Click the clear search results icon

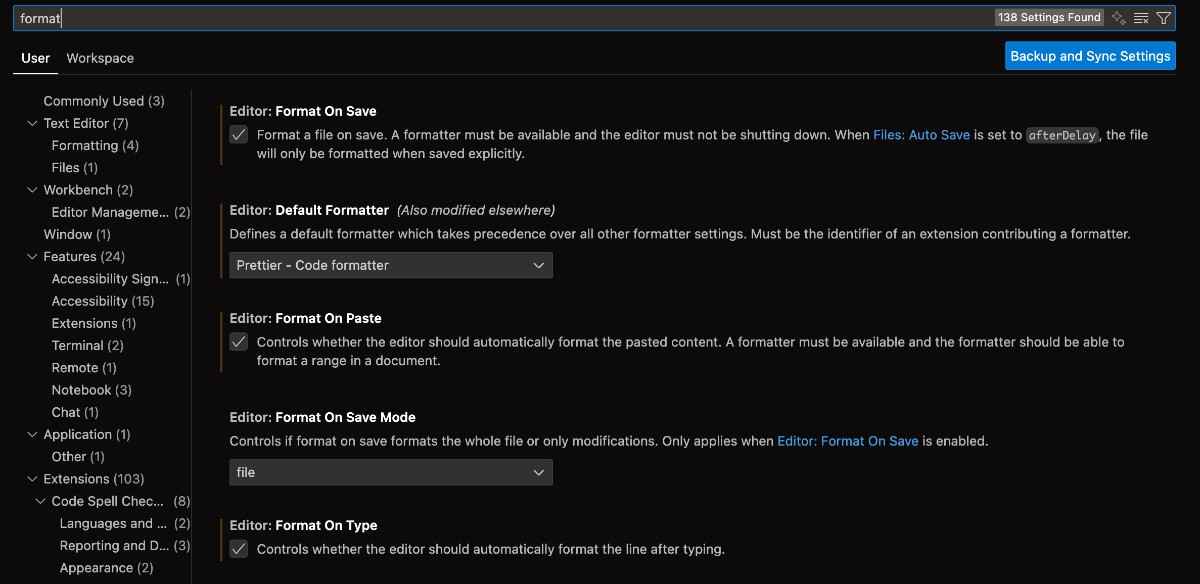click(x=1140, y=17)
